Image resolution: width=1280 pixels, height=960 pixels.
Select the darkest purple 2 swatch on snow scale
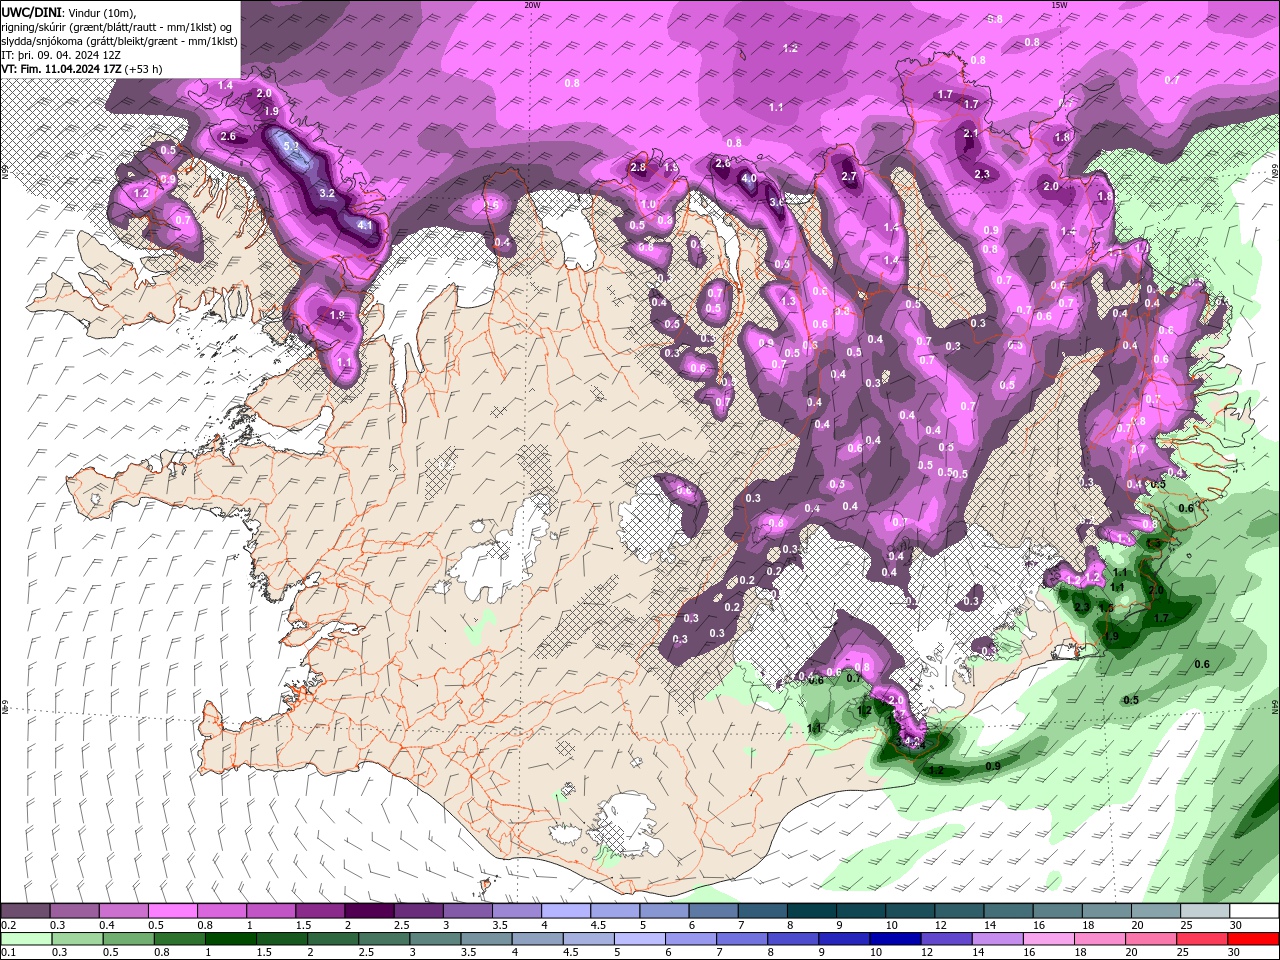point(369,912)
